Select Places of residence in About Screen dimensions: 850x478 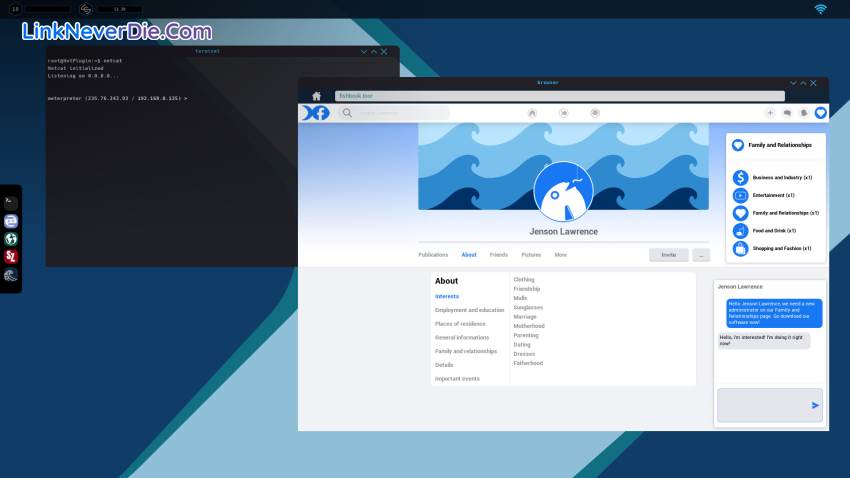click(x=460, y=324)
